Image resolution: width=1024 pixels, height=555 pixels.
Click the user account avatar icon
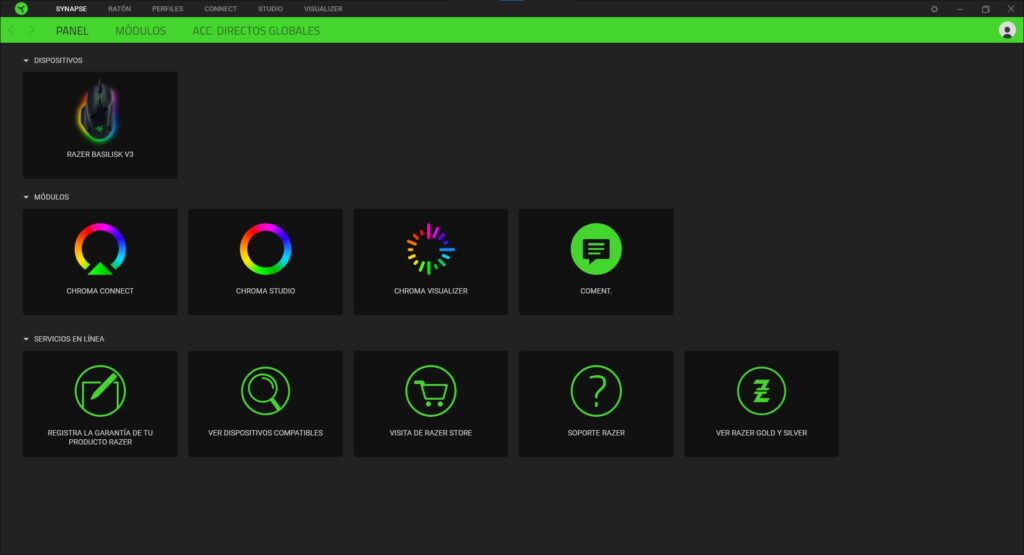point(1007,30)
